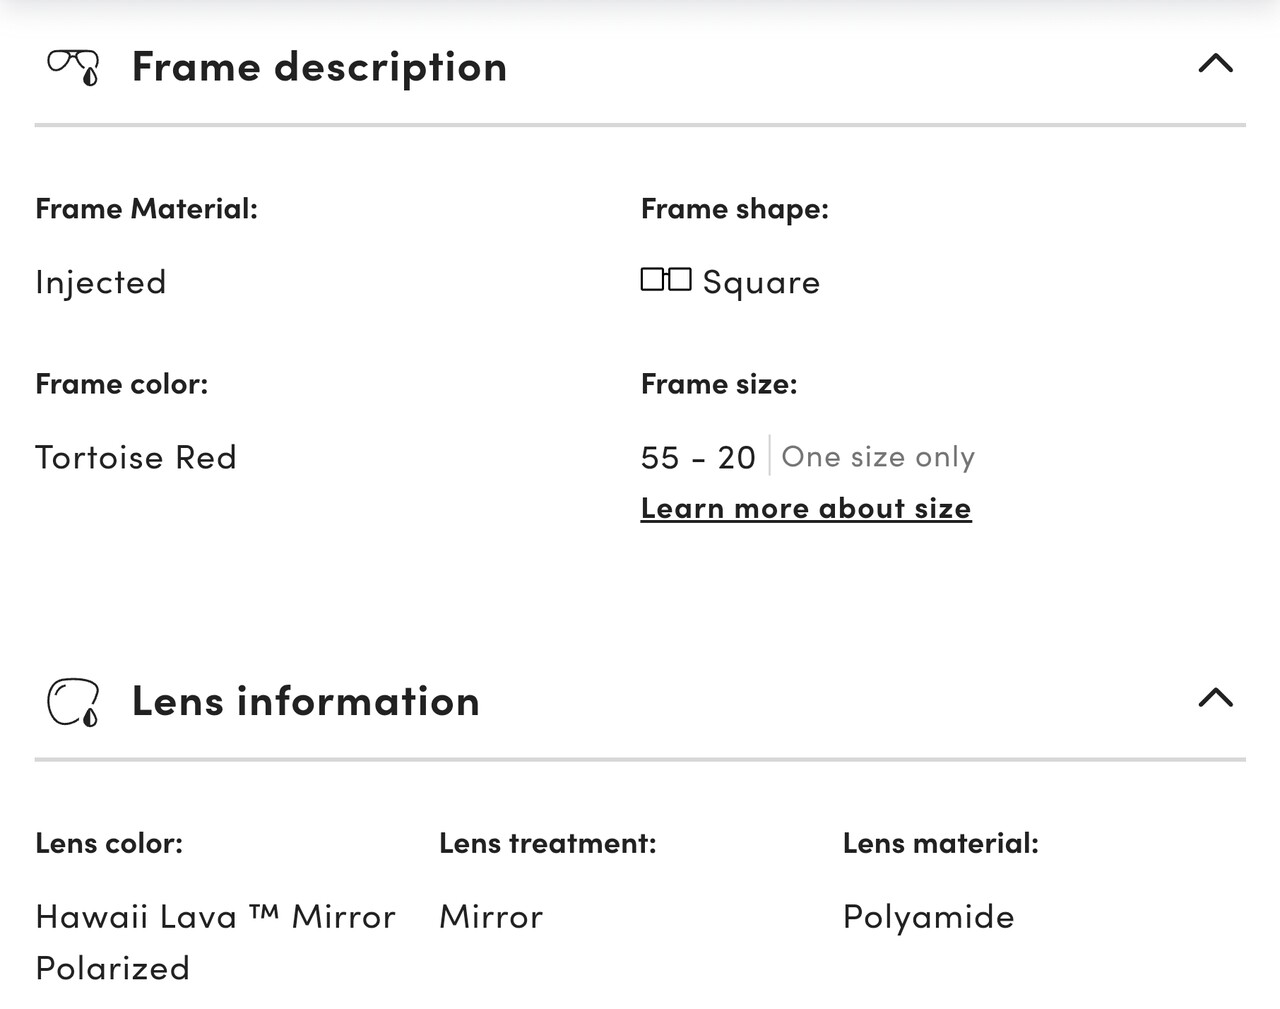Click the Frame Material label
This screenshot has width=1280, height=1009.
(147, 208)
